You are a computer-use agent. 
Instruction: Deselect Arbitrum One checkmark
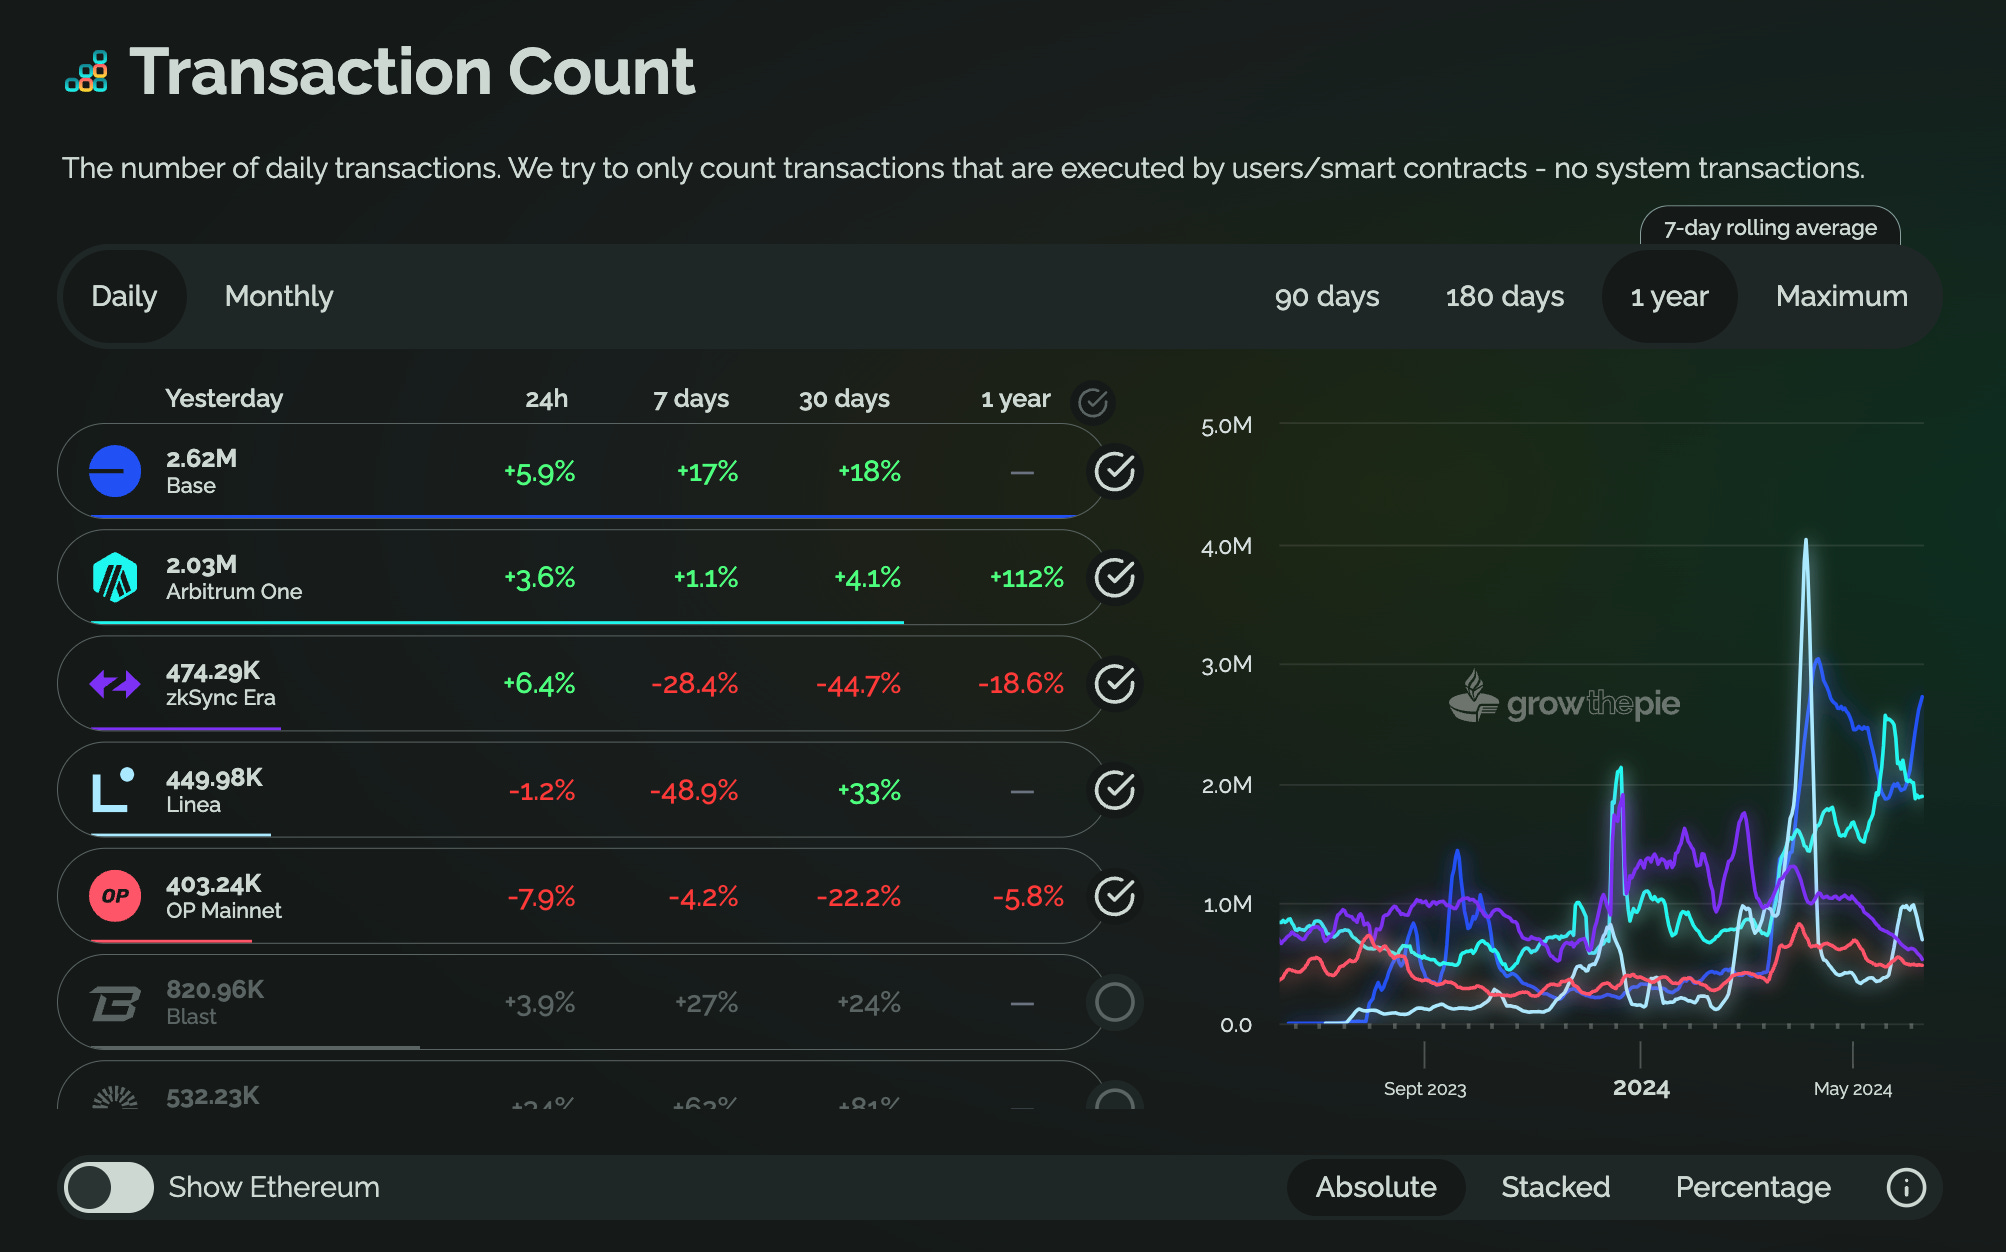[1114, 577]
